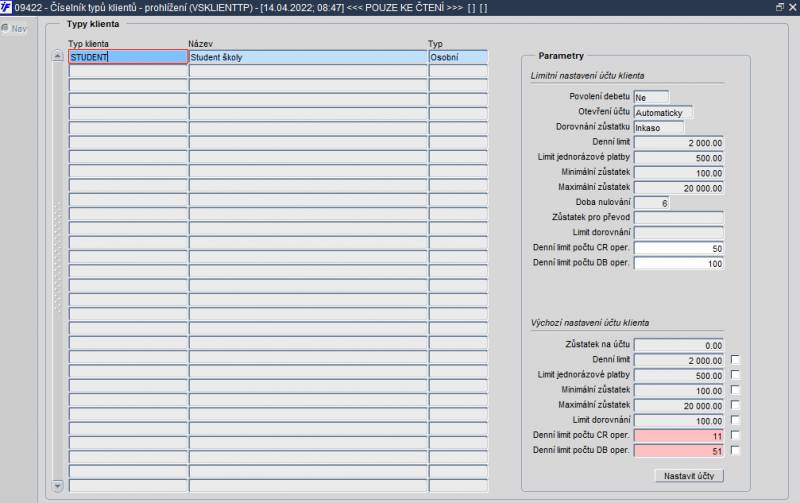Open Dorovnání zůstatku field showing Inkaso
The width and height of the screenshot is (800, 503).
coord(659,128)
